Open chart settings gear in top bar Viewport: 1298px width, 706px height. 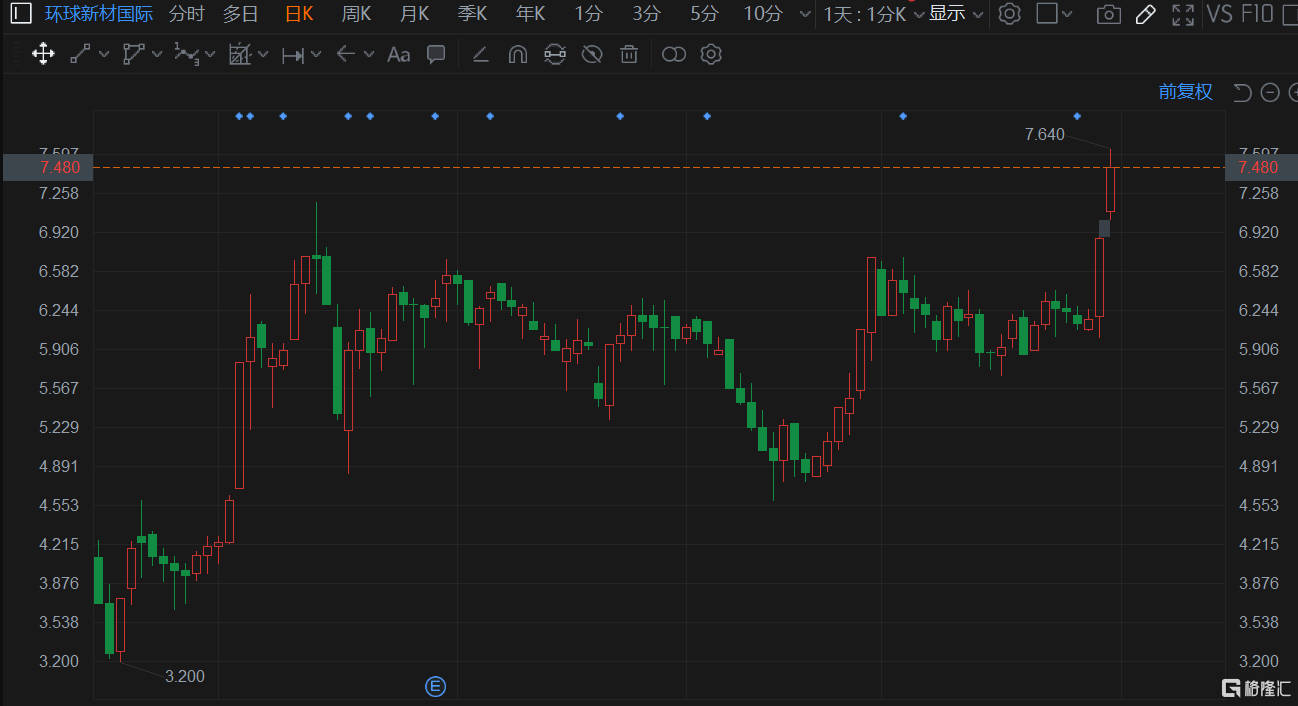tap(1010, 14)
